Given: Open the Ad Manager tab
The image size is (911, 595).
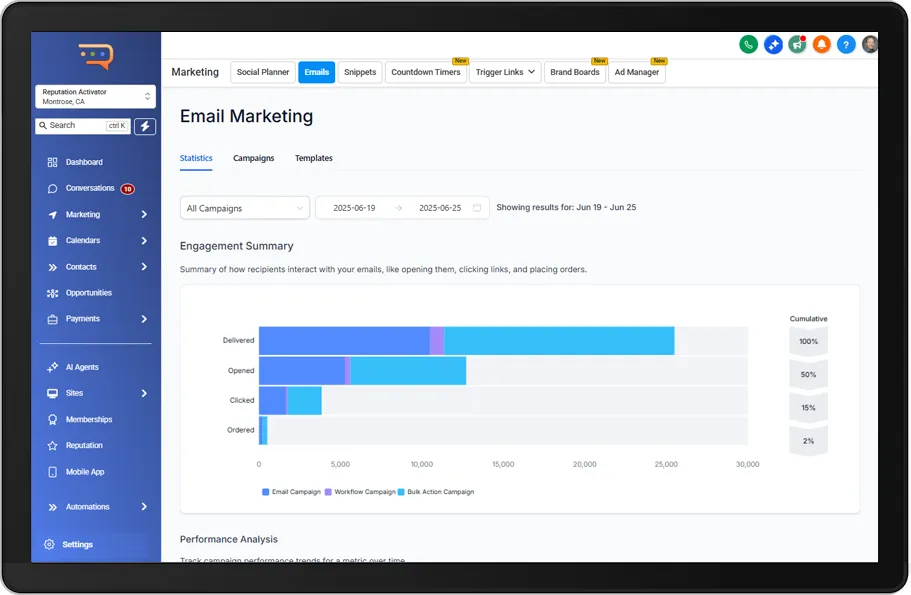Looking at the screenshot, I should (637, 72).
